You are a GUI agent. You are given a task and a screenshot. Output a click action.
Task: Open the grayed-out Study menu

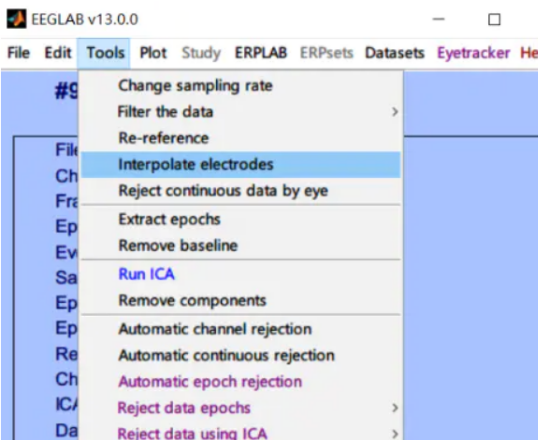click(x=201, y=53)
